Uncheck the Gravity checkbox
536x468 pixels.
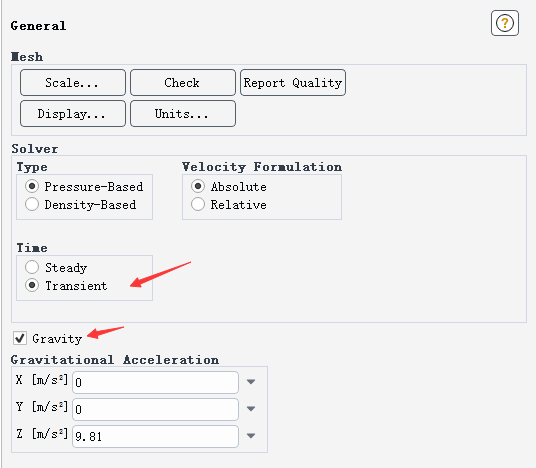(20, 338)
